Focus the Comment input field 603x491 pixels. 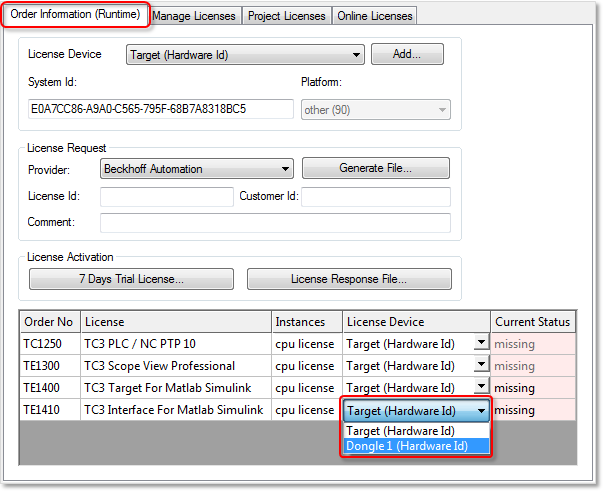coord(275,223)
